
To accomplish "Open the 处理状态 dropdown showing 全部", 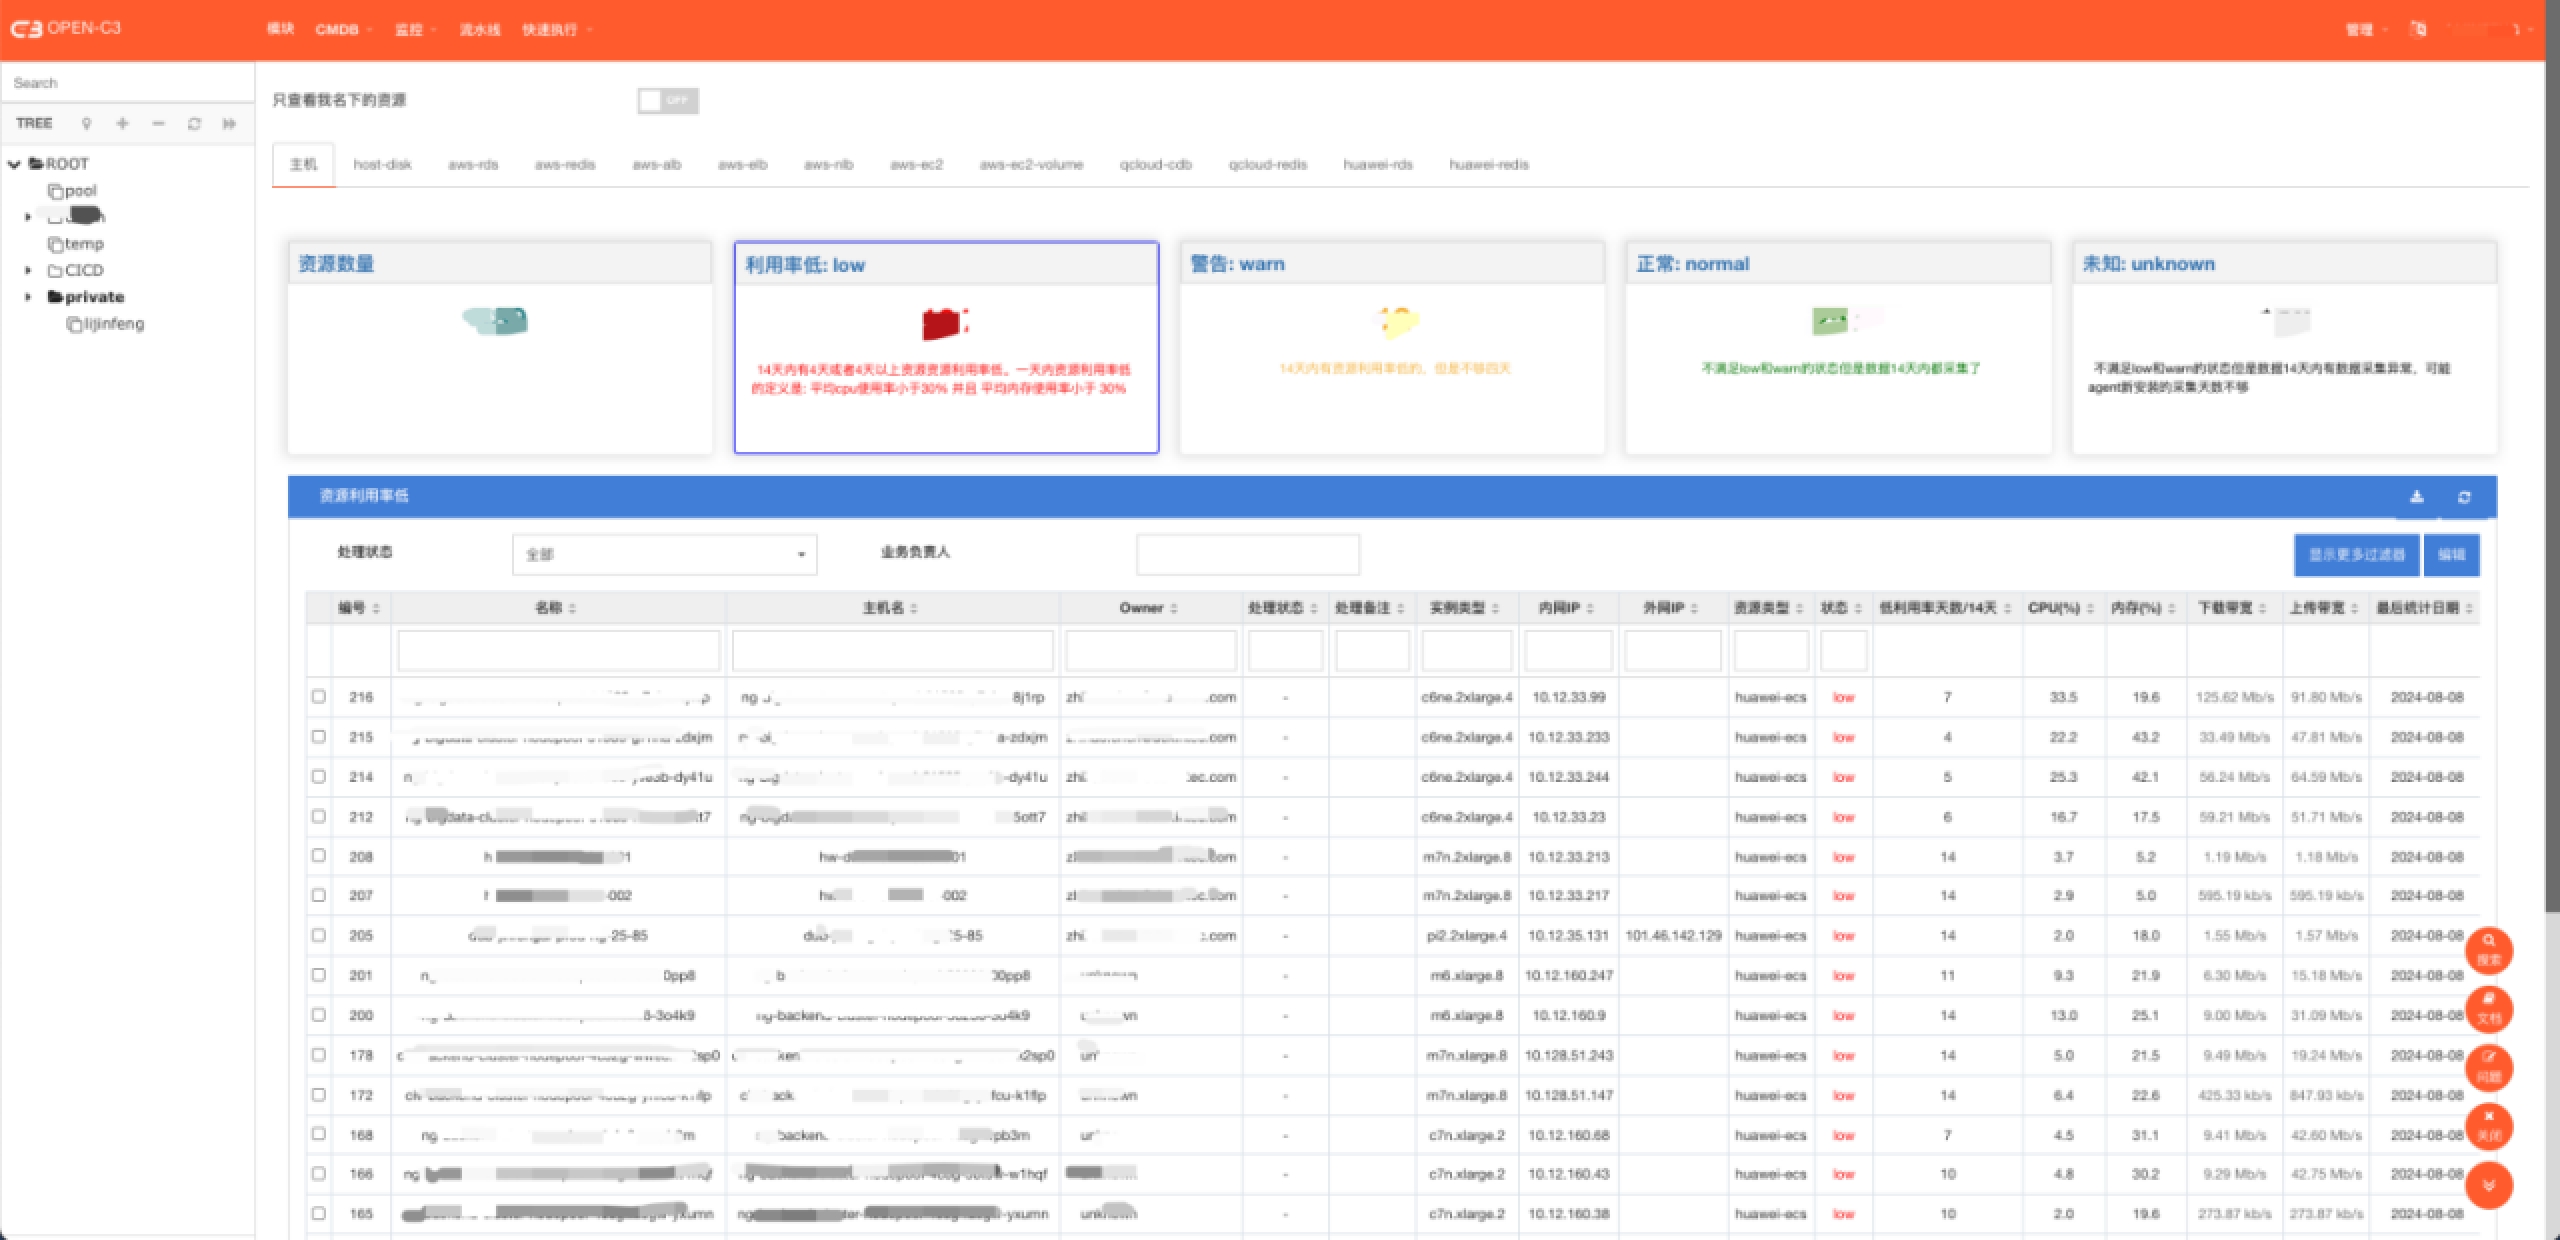I will pos(664,554).
